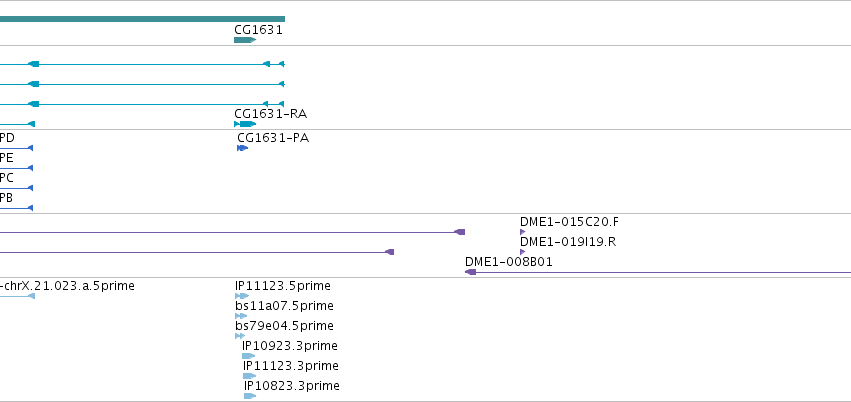Click the IP10923.3prime EST glyph
Viewport: 851px width, 402px height.
[249, 356]
